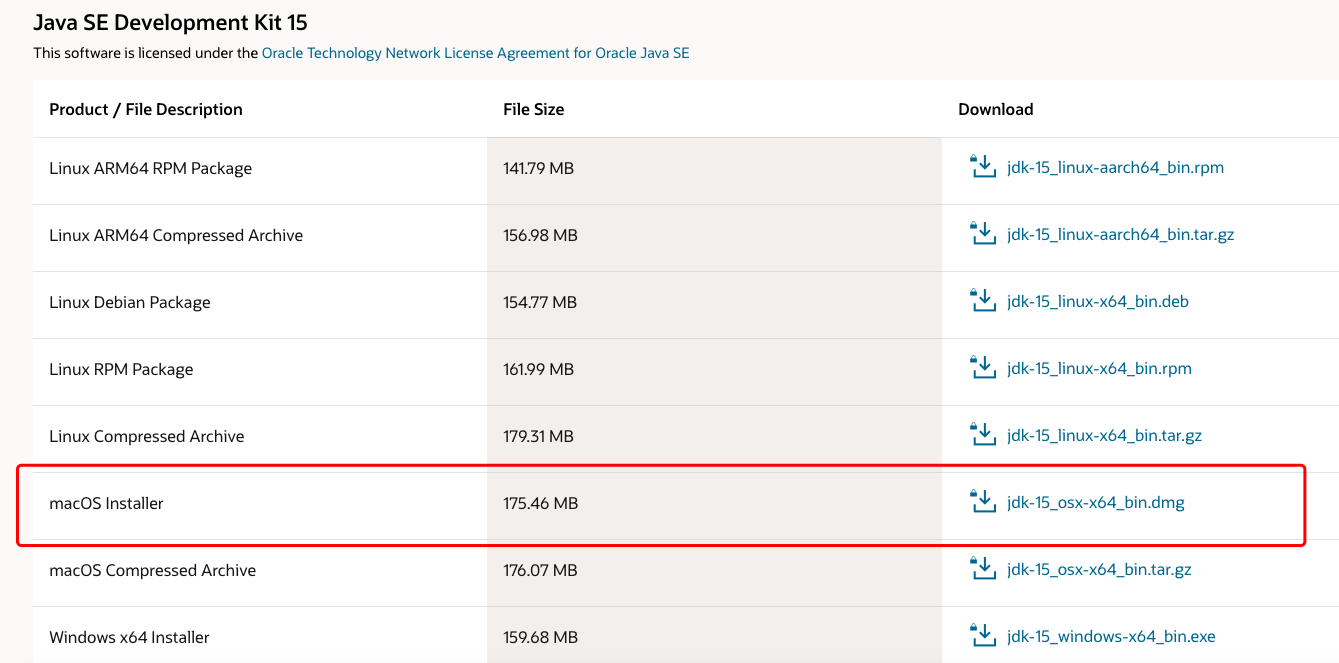
Task: Click download icon beside jdk-15_linux-aarch64_bin.tar.gz
Action: (x=984, y=233)
